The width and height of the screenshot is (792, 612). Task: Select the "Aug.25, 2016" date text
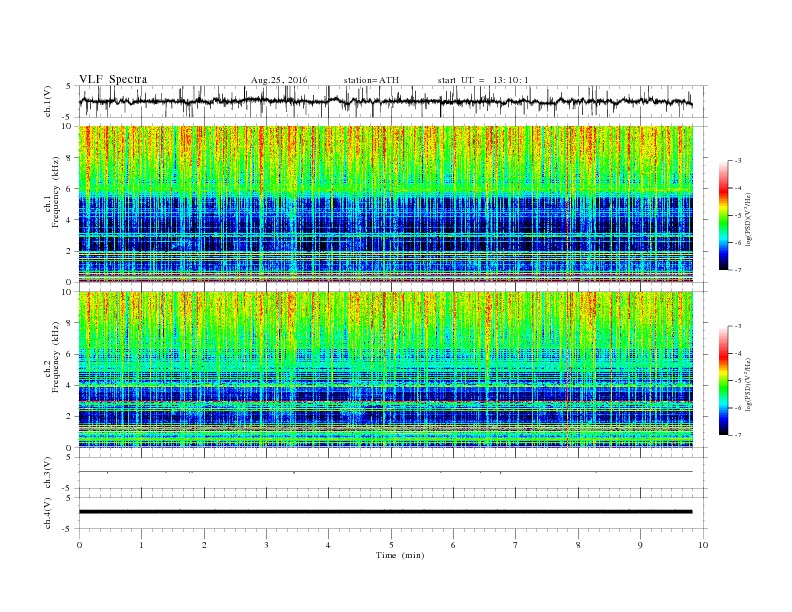click(x=279, y=80)
